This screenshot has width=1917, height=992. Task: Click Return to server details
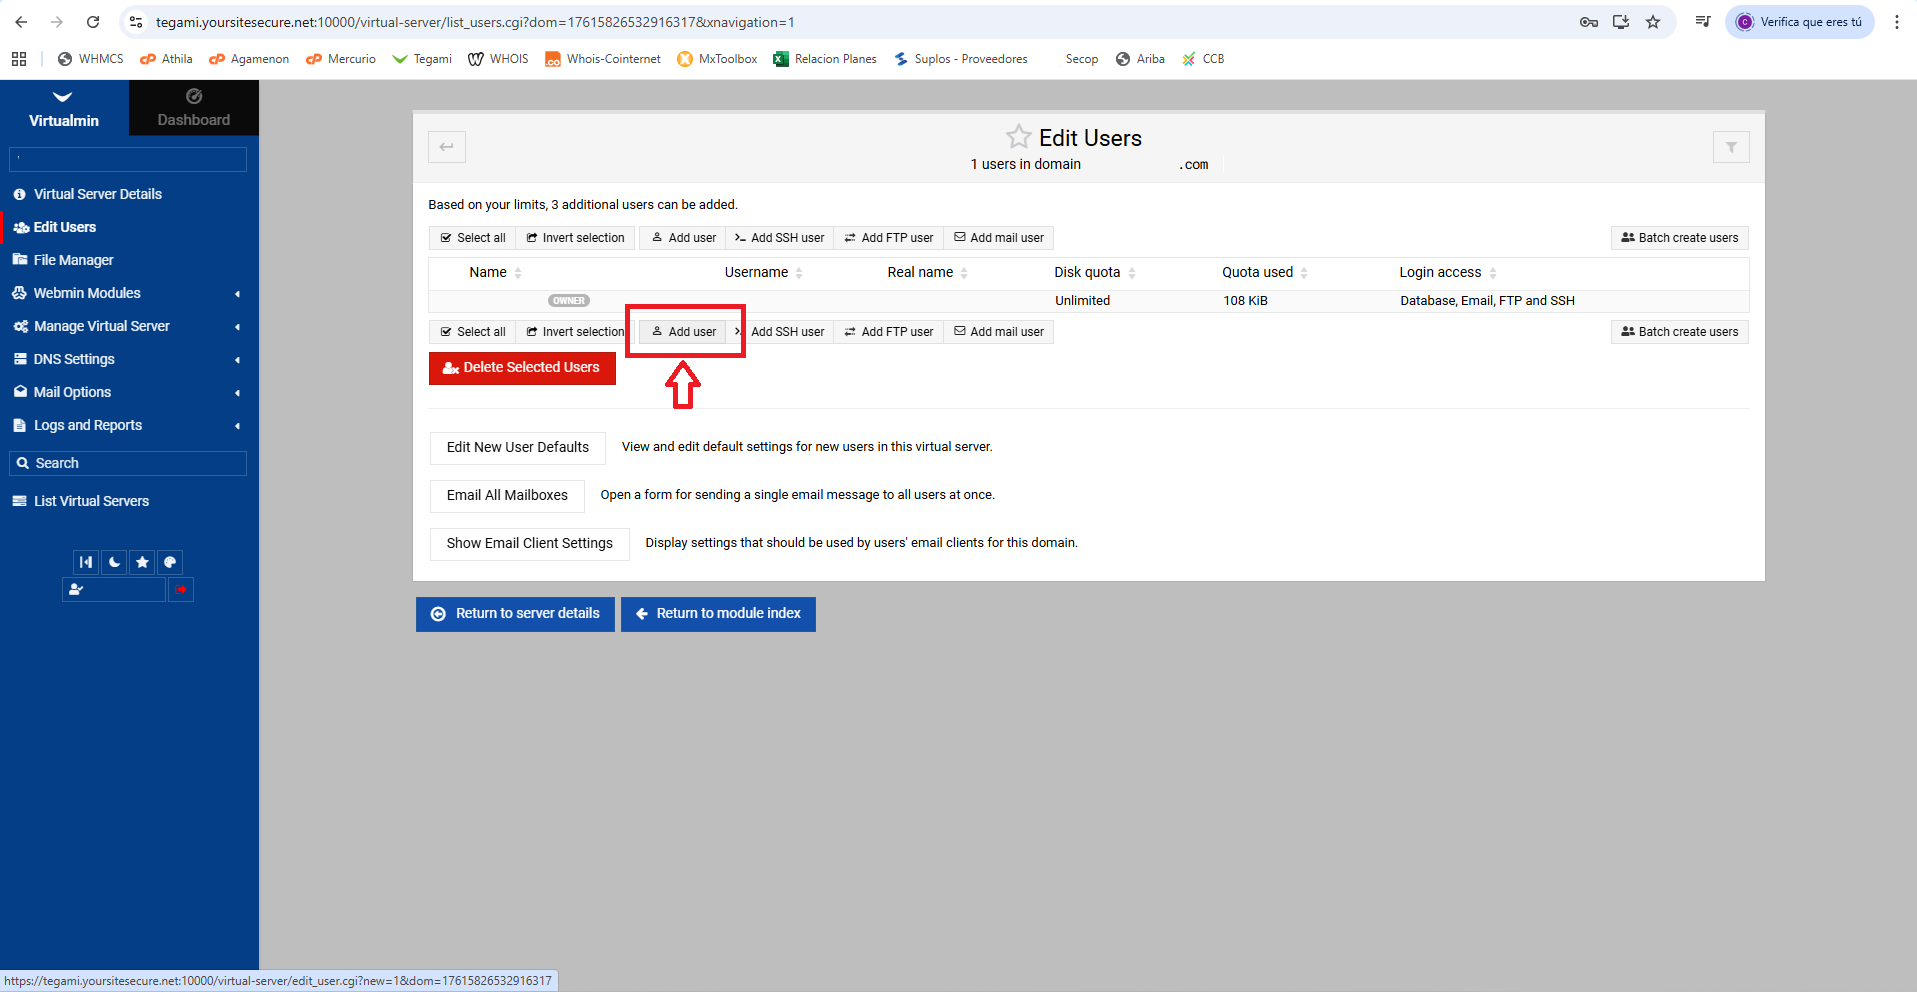click(515, 614)
